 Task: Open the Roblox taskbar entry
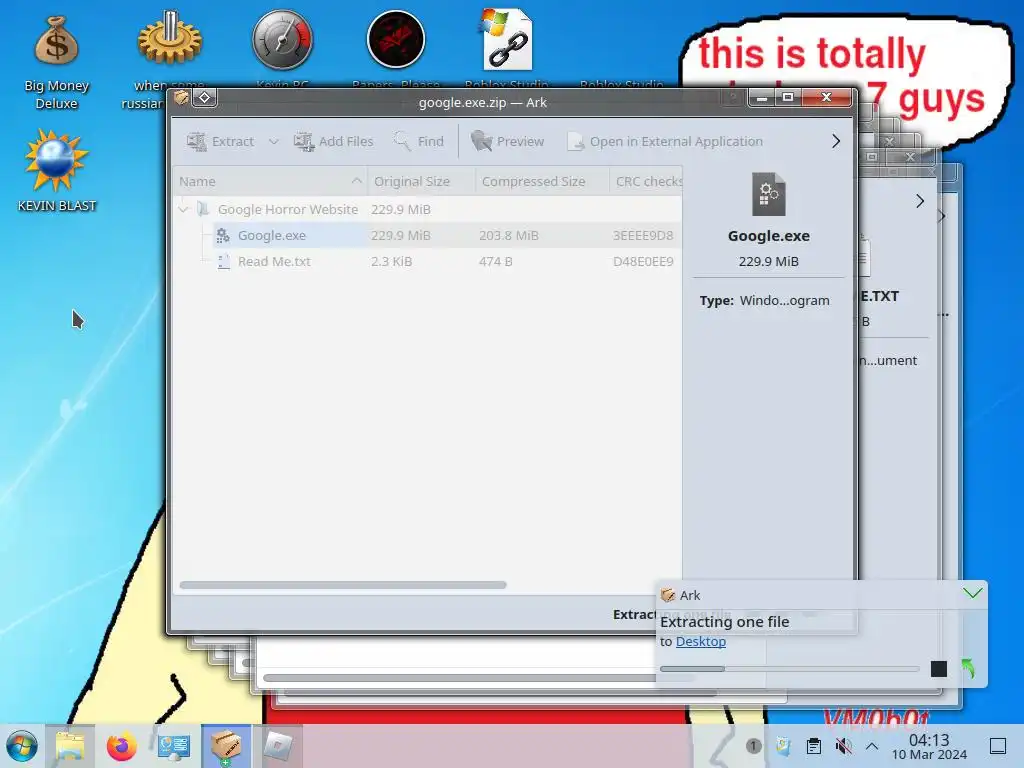[x=278, y=746]
